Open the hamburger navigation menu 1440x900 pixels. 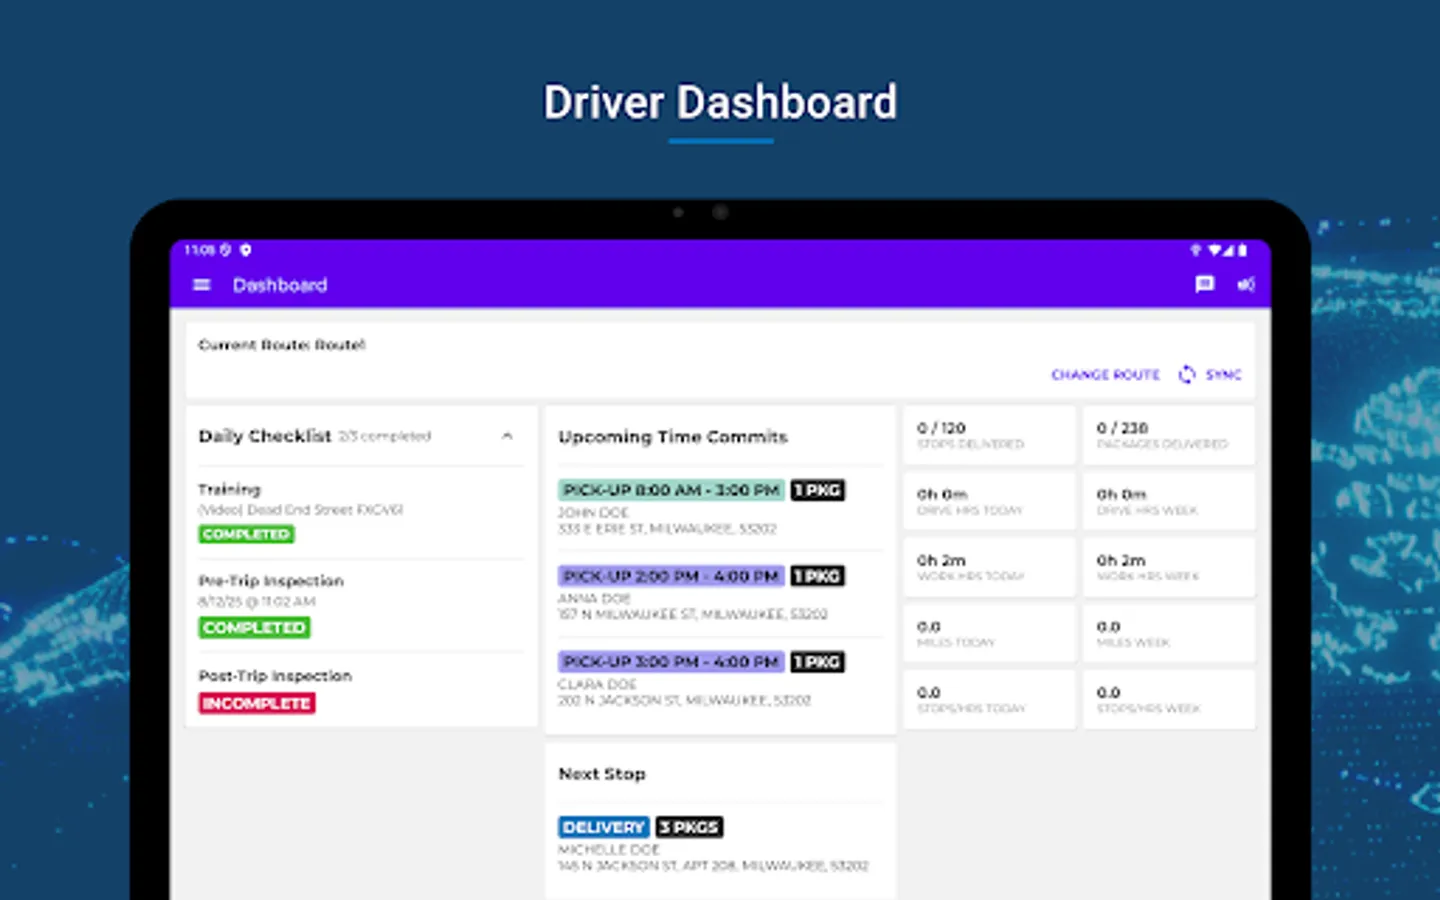click(201, 285)
